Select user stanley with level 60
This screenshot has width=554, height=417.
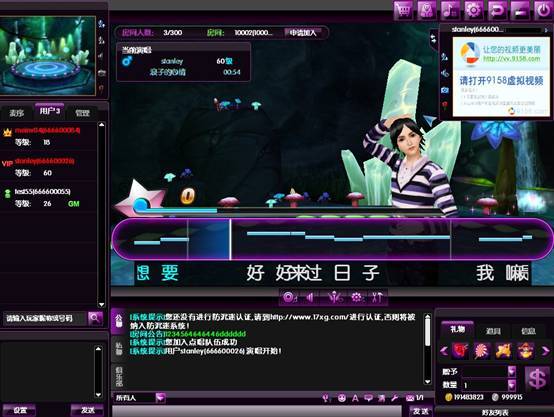pos(48,167)
